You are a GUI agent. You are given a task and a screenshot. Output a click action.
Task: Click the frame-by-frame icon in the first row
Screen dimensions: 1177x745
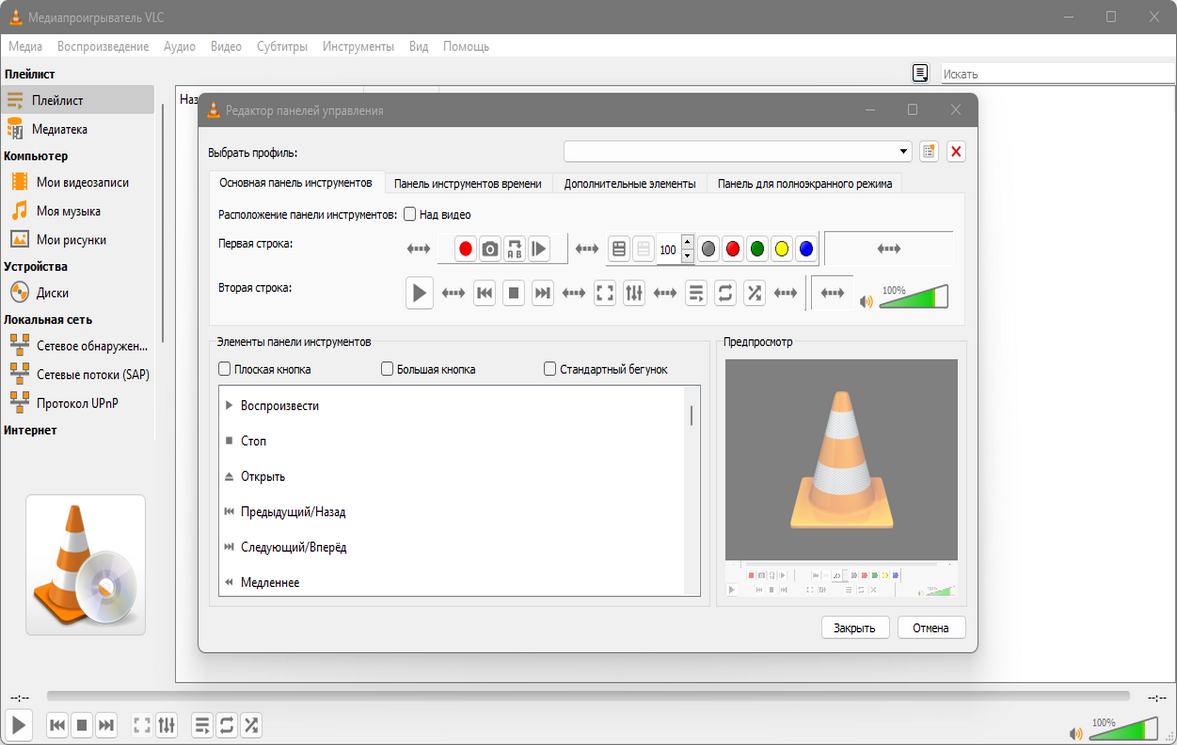539,249
